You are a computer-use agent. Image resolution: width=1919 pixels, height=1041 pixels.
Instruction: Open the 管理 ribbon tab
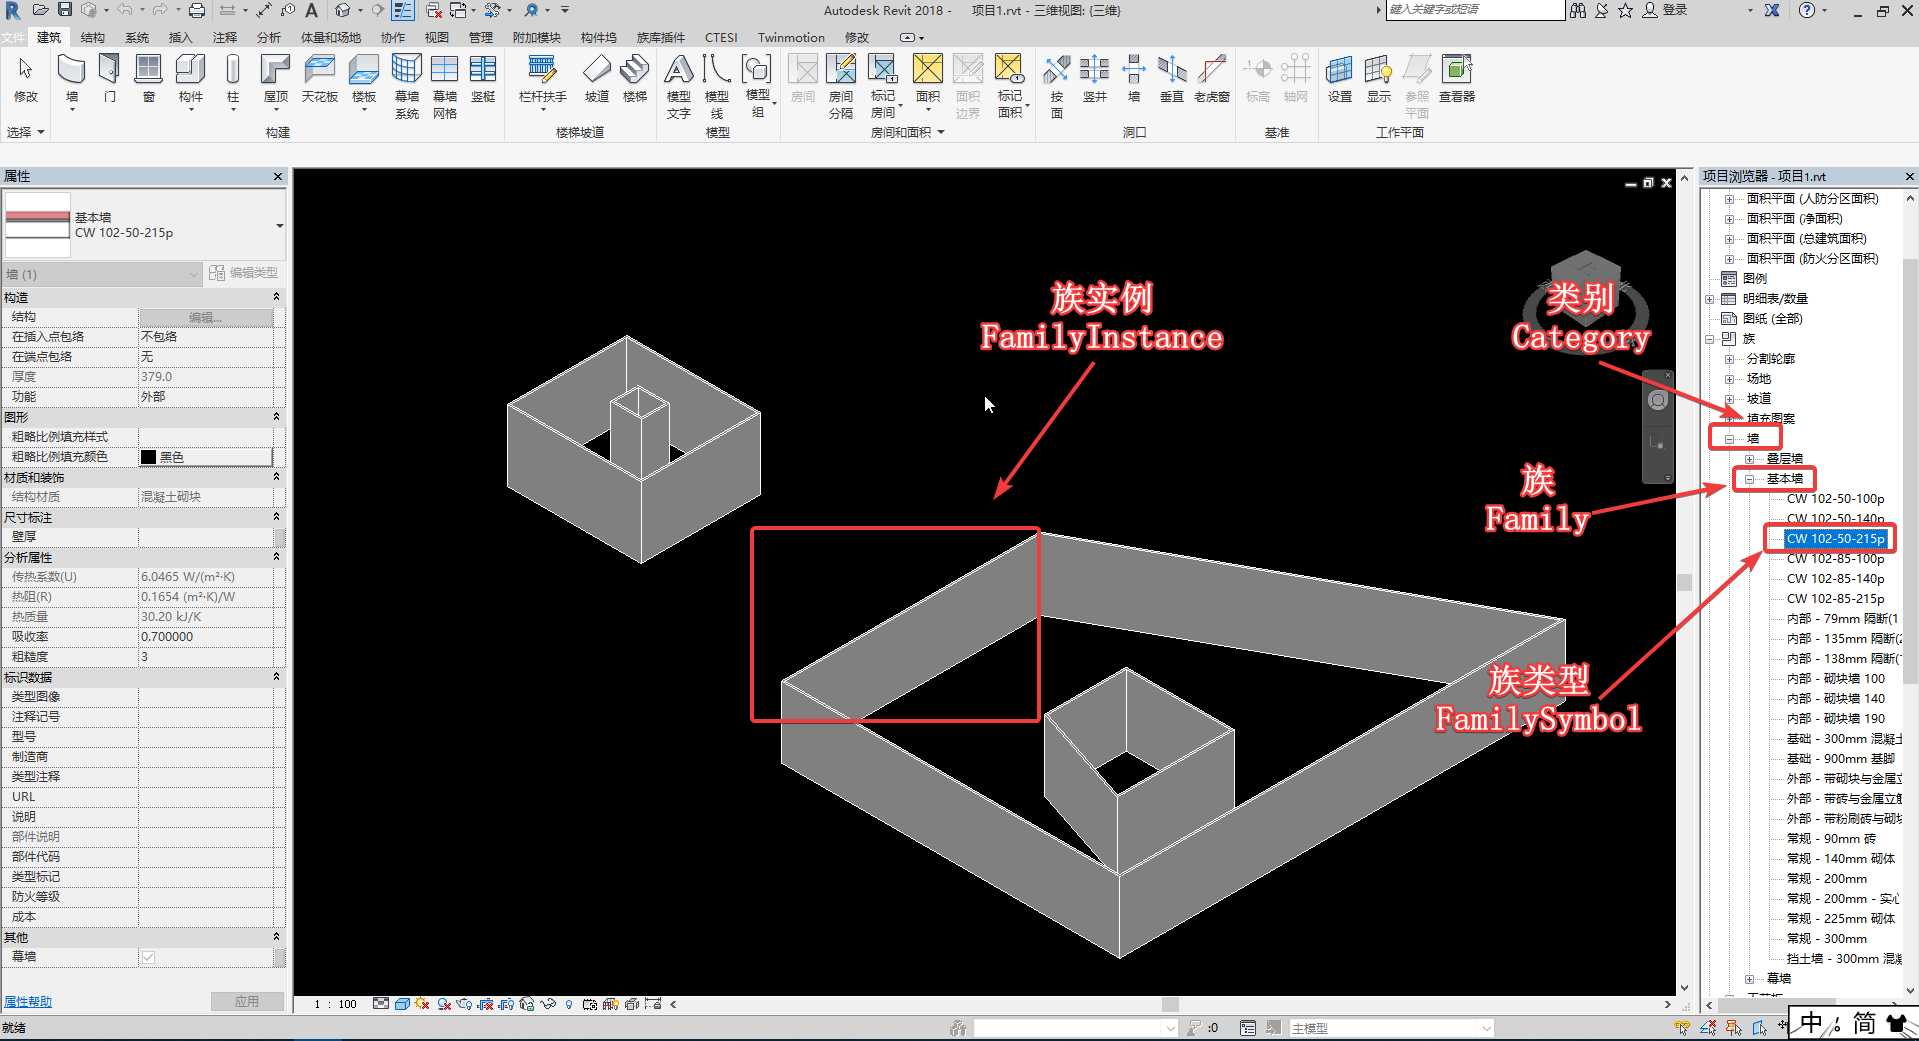point(481,37)
